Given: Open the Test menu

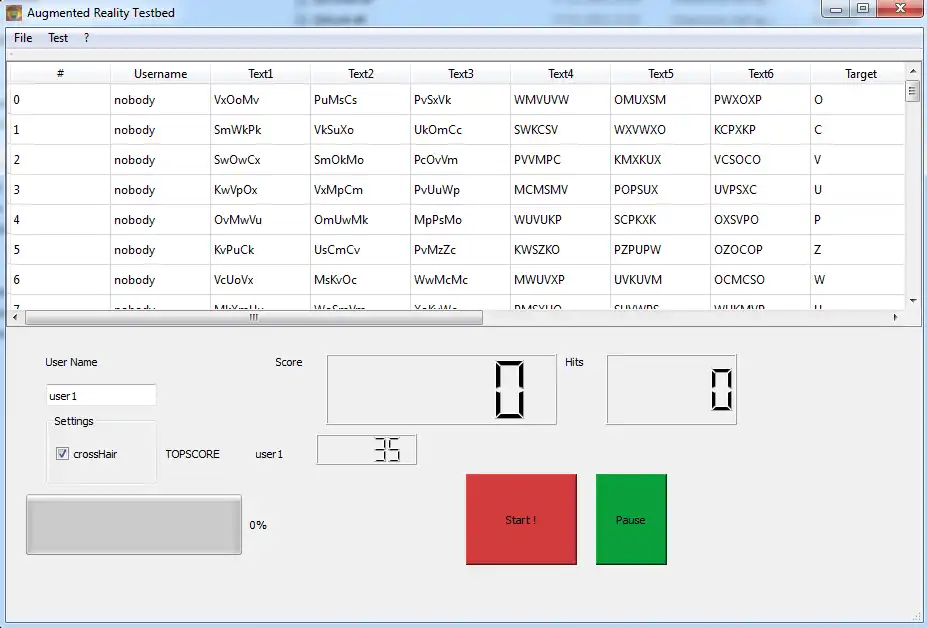Looking at the screenshot, I should pyautogui.click(x=58, y=38).
